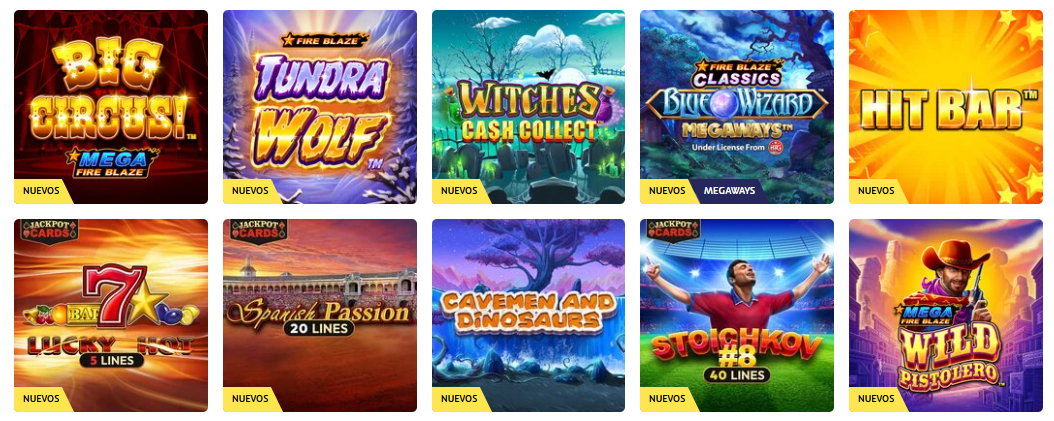1054x421 pixels.
Task: Open the Spanish Passion 20 Lines game
Action: pyautogui.click(x=320, y=315)
